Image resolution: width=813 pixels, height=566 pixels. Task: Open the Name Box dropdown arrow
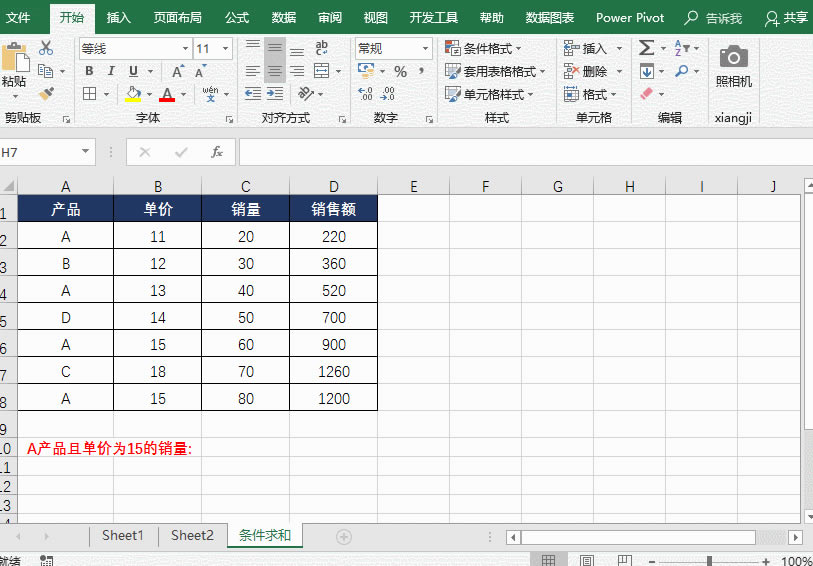click(87, 152)
